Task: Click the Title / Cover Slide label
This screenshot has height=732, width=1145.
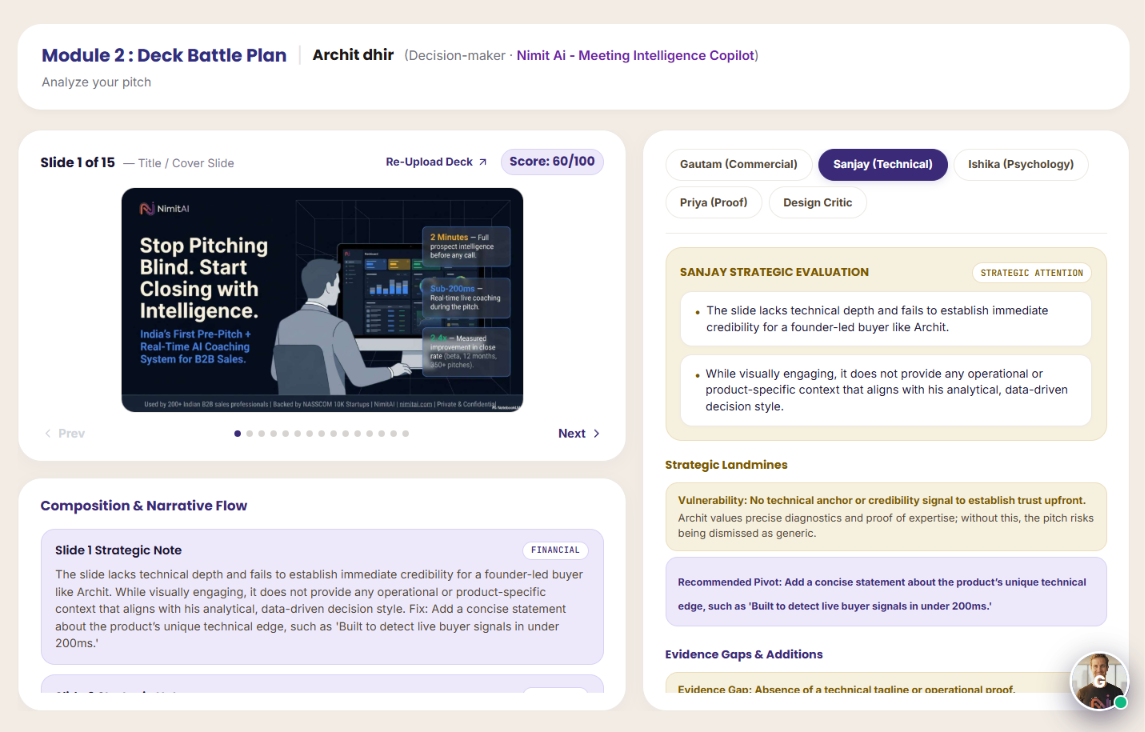Action: tap(186, 163)
